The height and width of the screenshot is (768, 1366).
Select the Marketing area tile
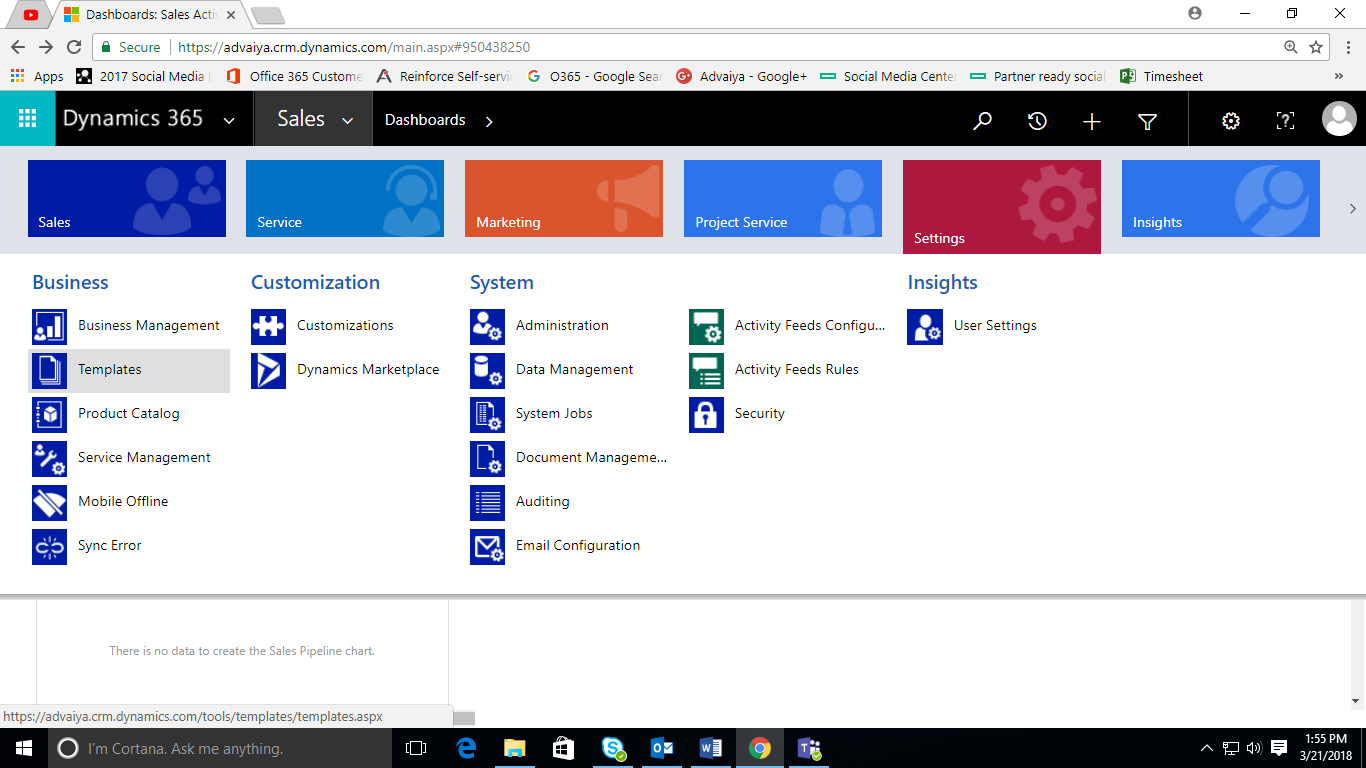click(564, 198)
